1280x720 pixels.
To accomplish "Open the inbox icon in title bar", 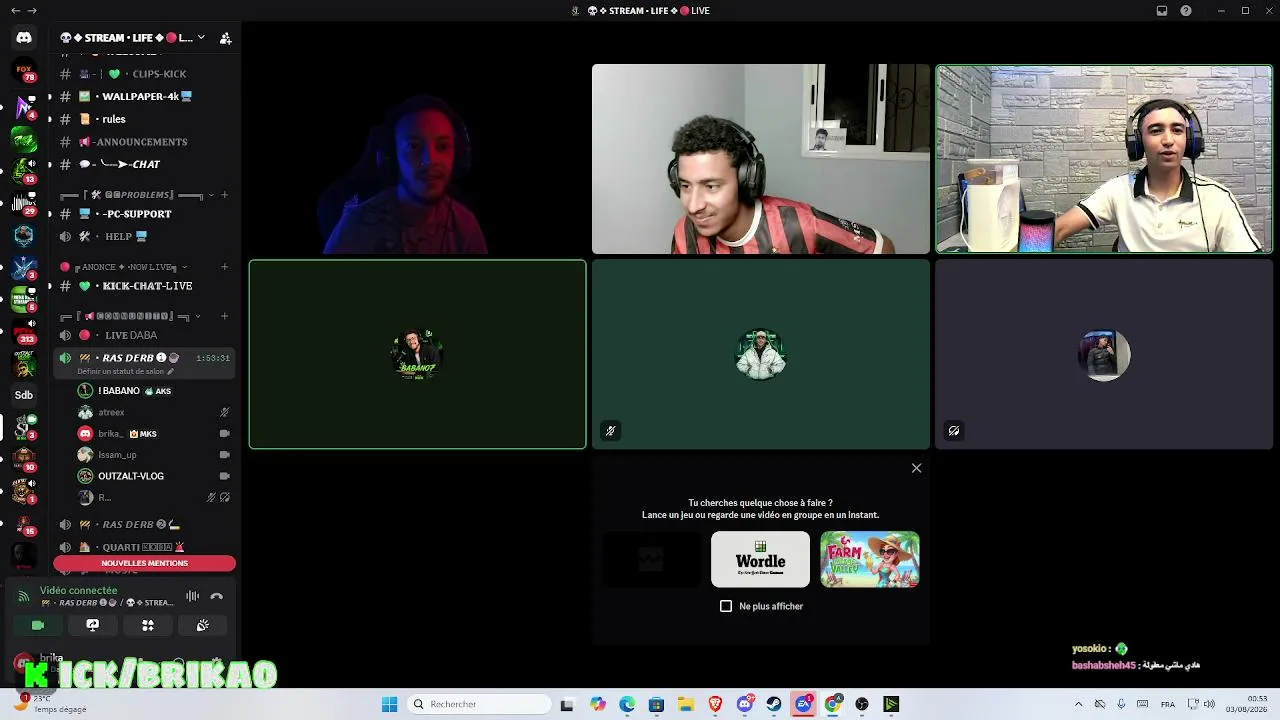I will [x=1162, y=11].
